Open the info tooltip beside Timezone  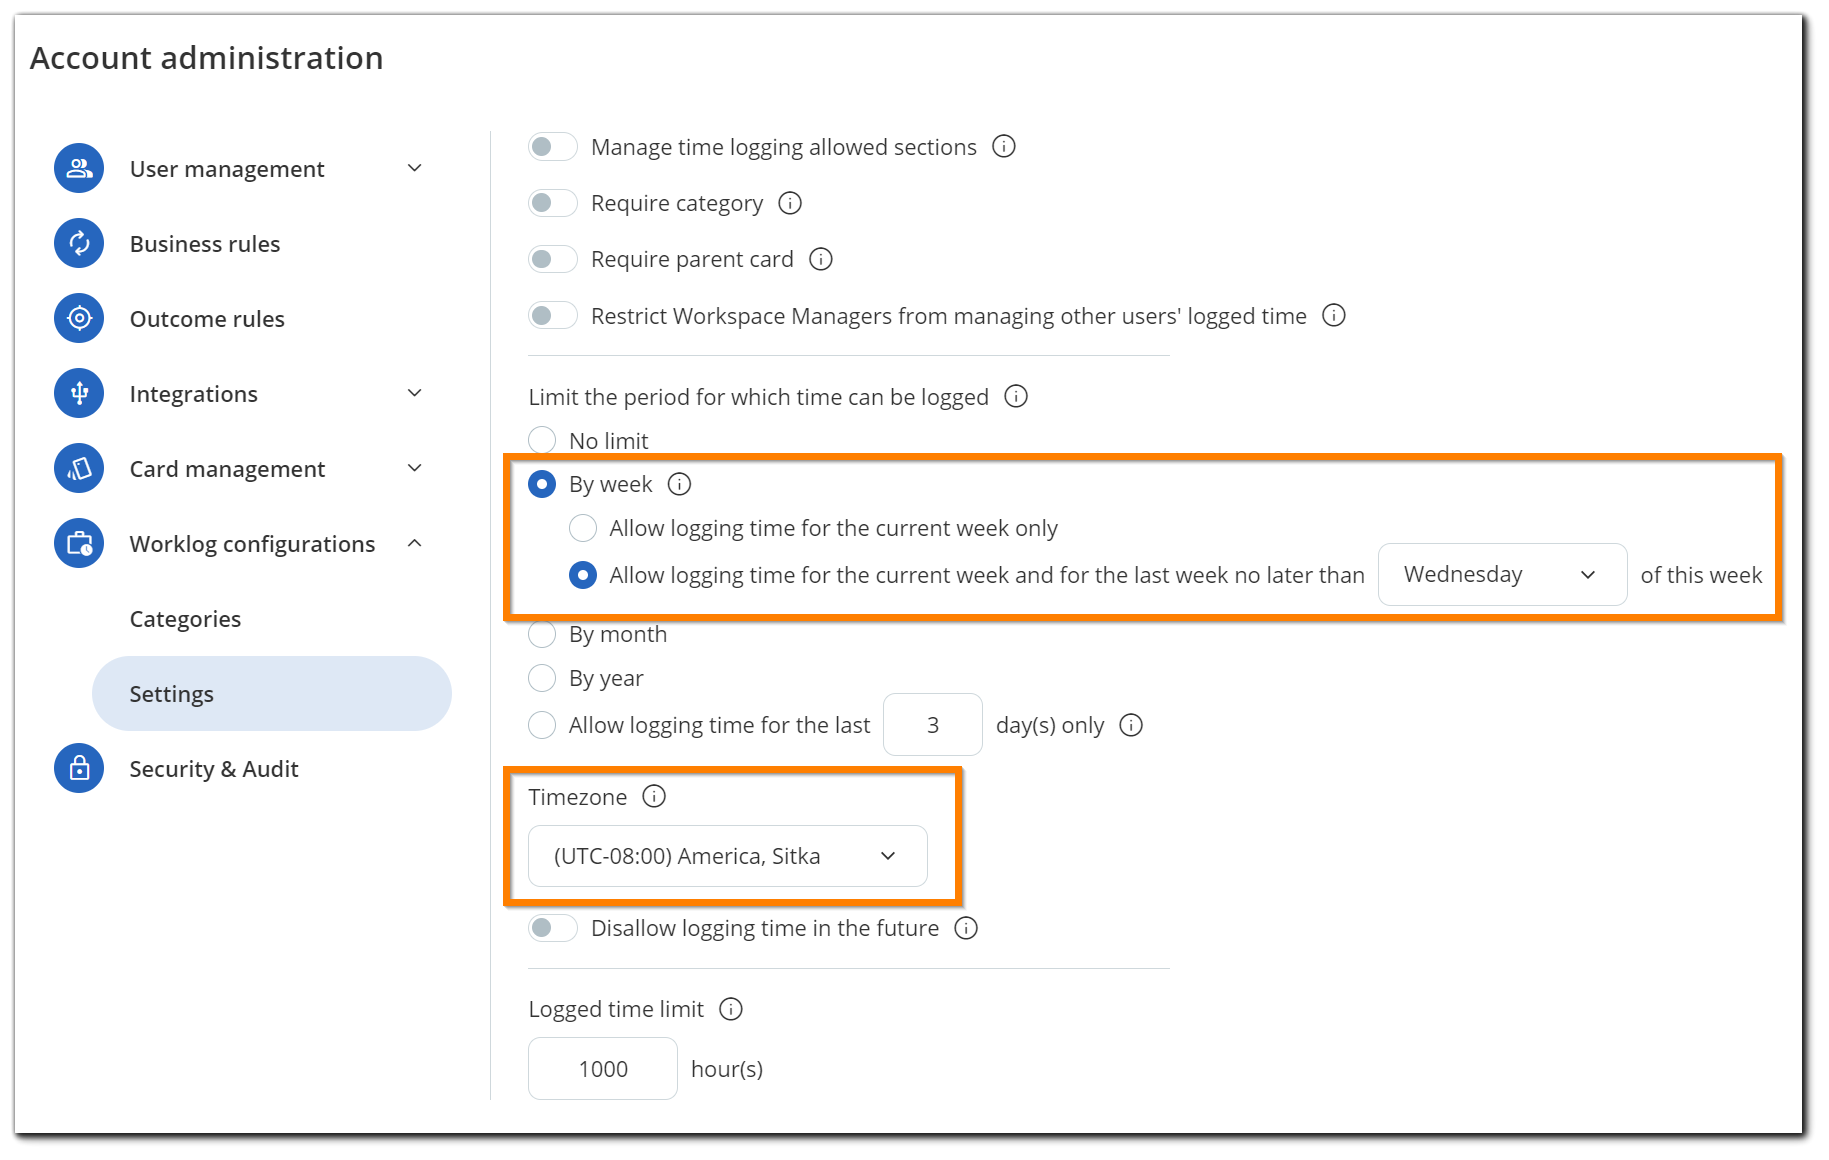point(654,797)
